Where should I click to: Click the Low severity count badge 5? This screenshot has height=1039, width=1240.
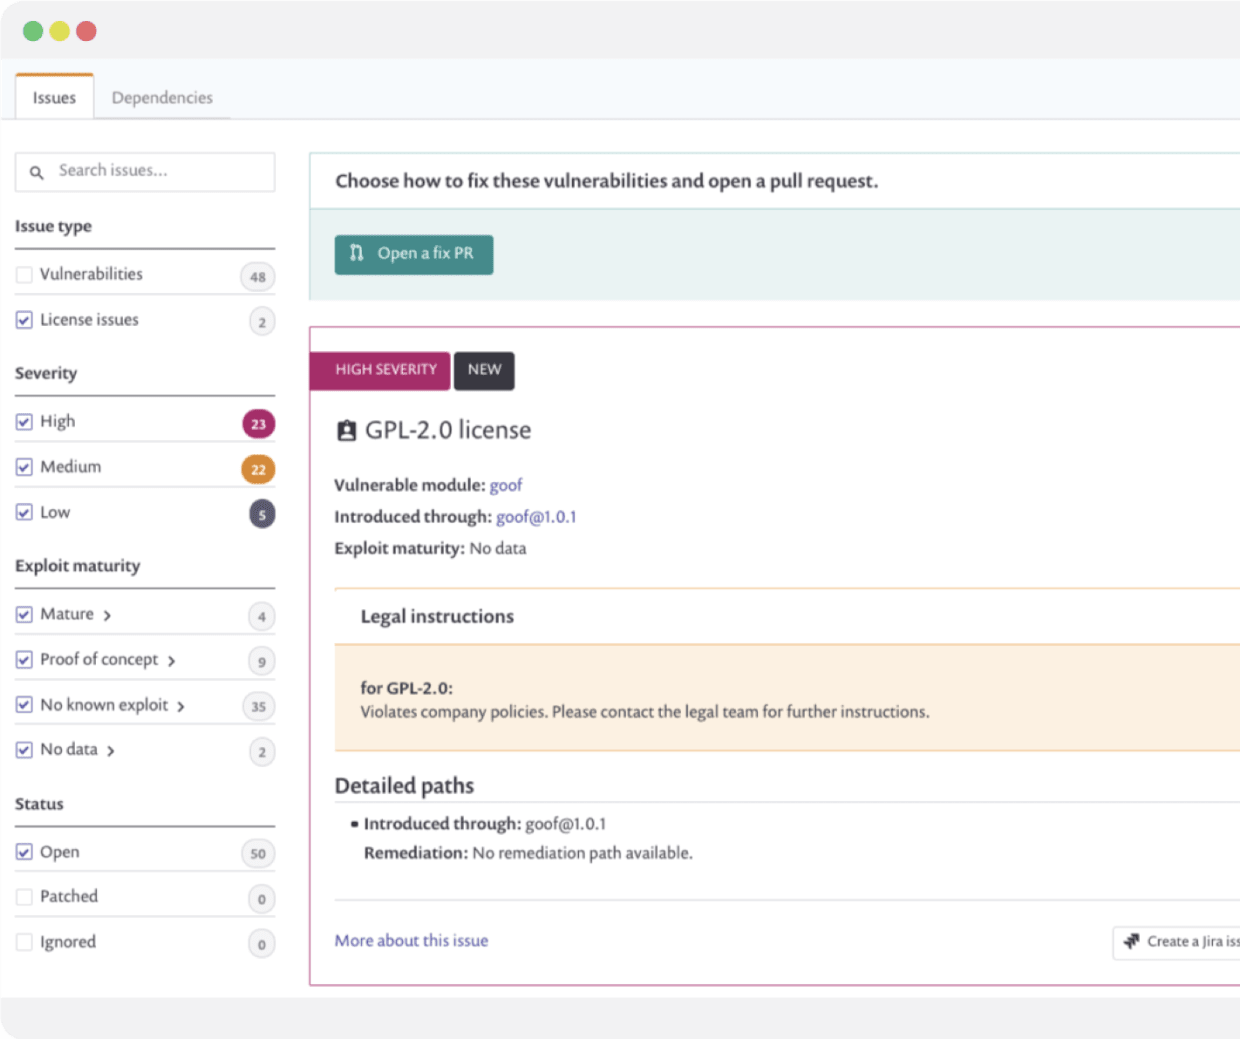262,515
